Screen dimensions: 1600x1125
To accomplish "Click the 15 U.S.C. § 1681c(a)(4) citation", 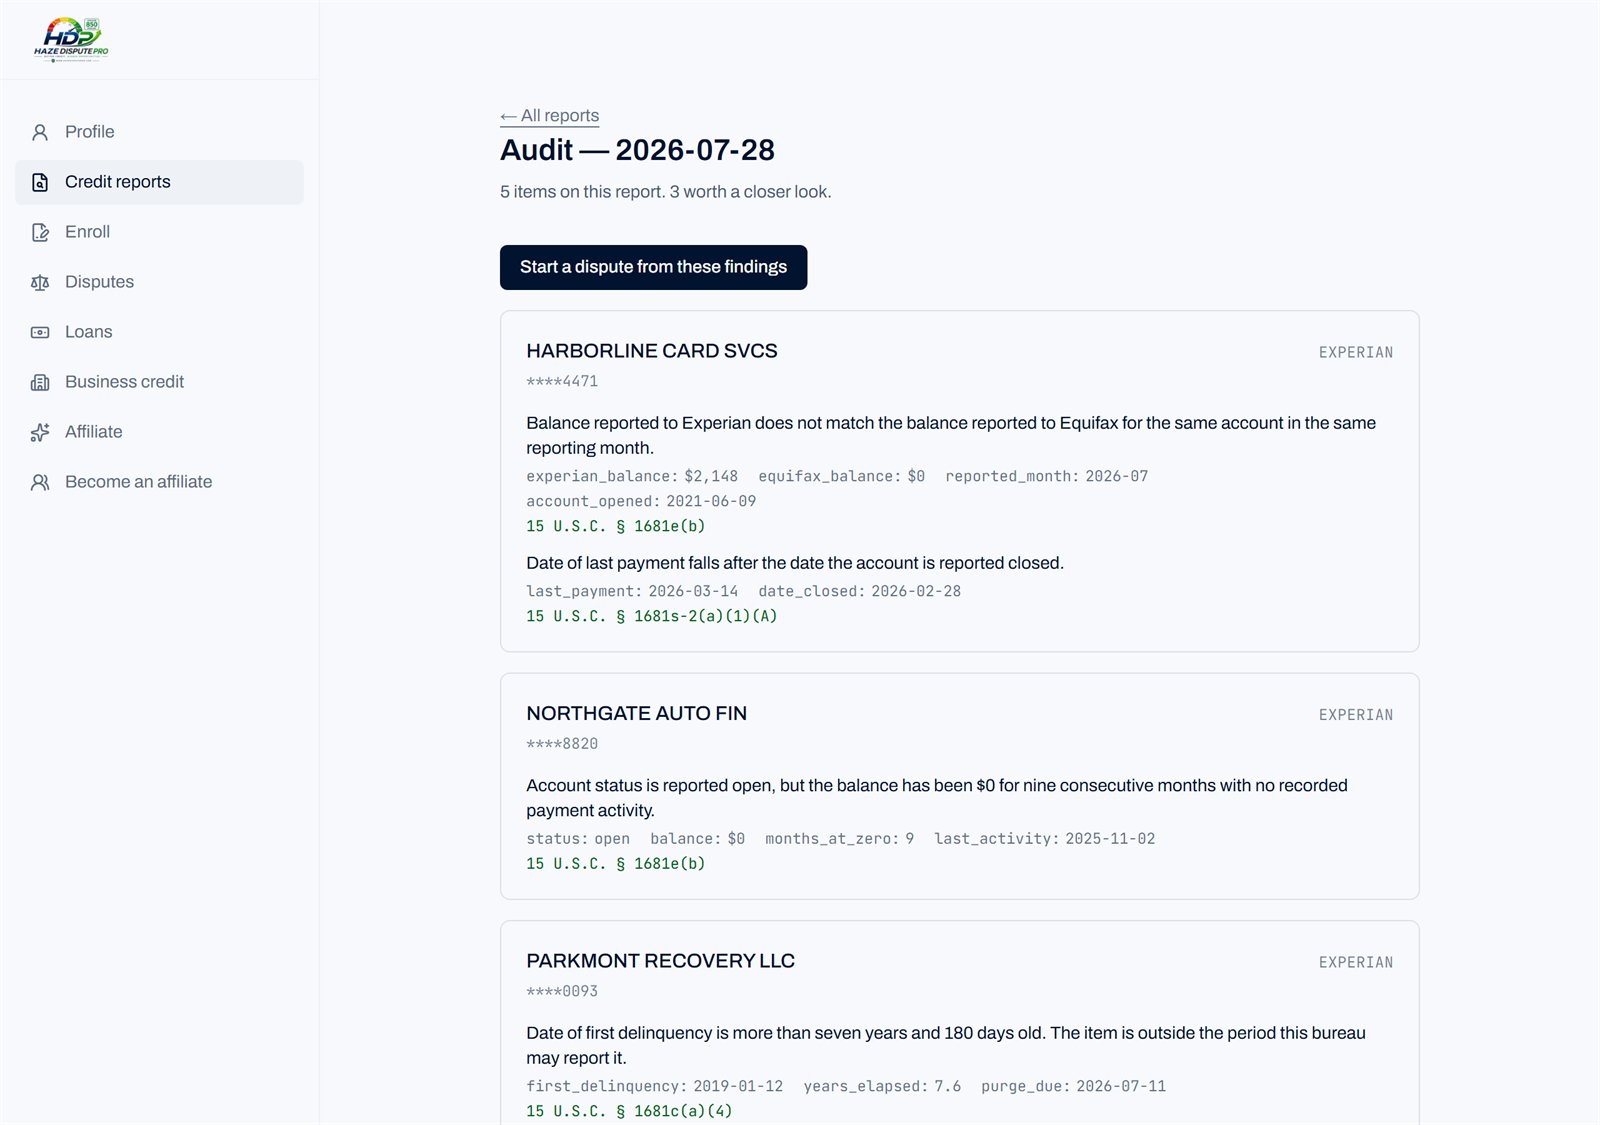I will tap(629, 1111).
